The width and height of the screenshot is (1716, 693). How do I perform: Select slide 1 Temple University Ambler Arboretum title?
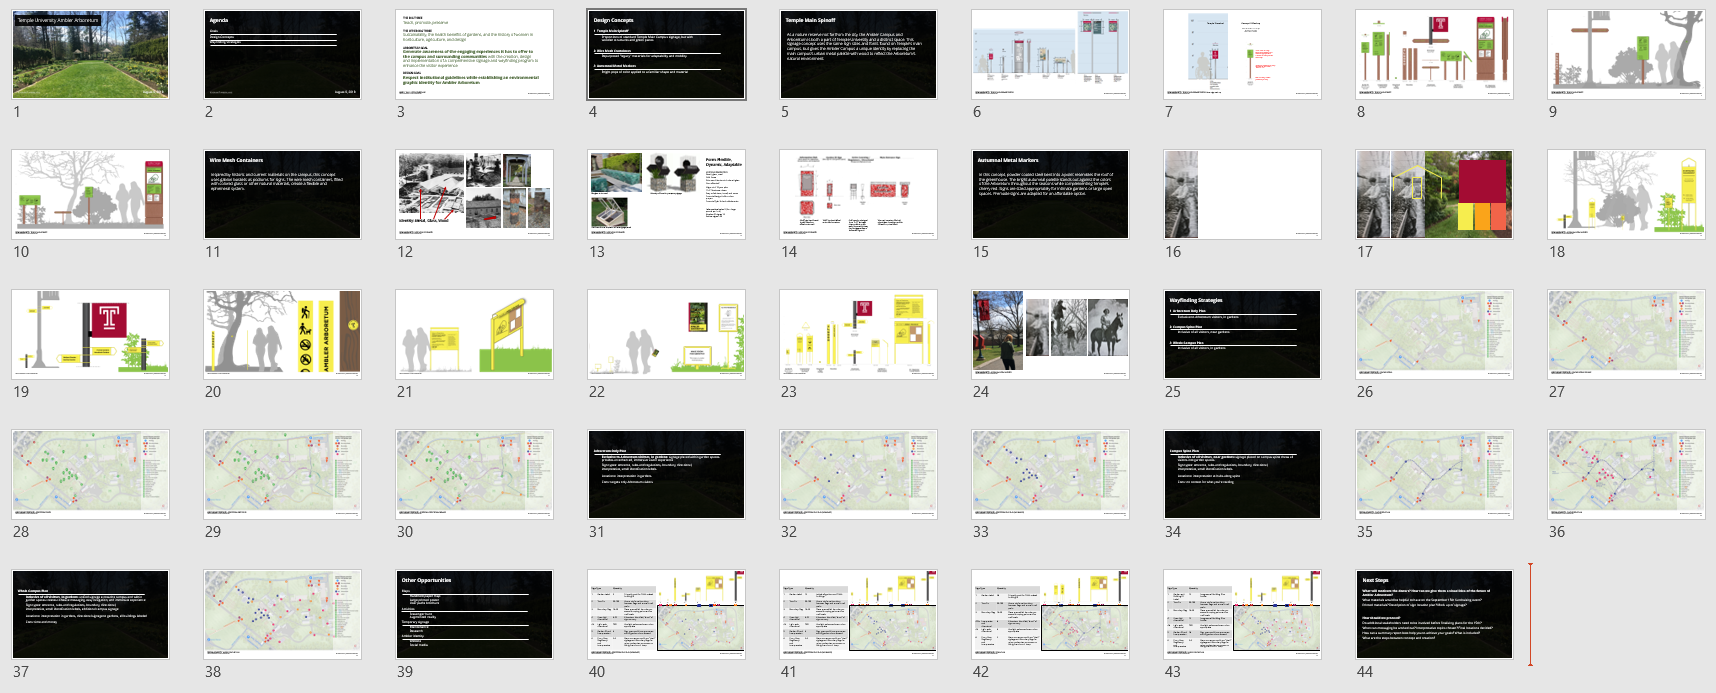click(91, 55)
